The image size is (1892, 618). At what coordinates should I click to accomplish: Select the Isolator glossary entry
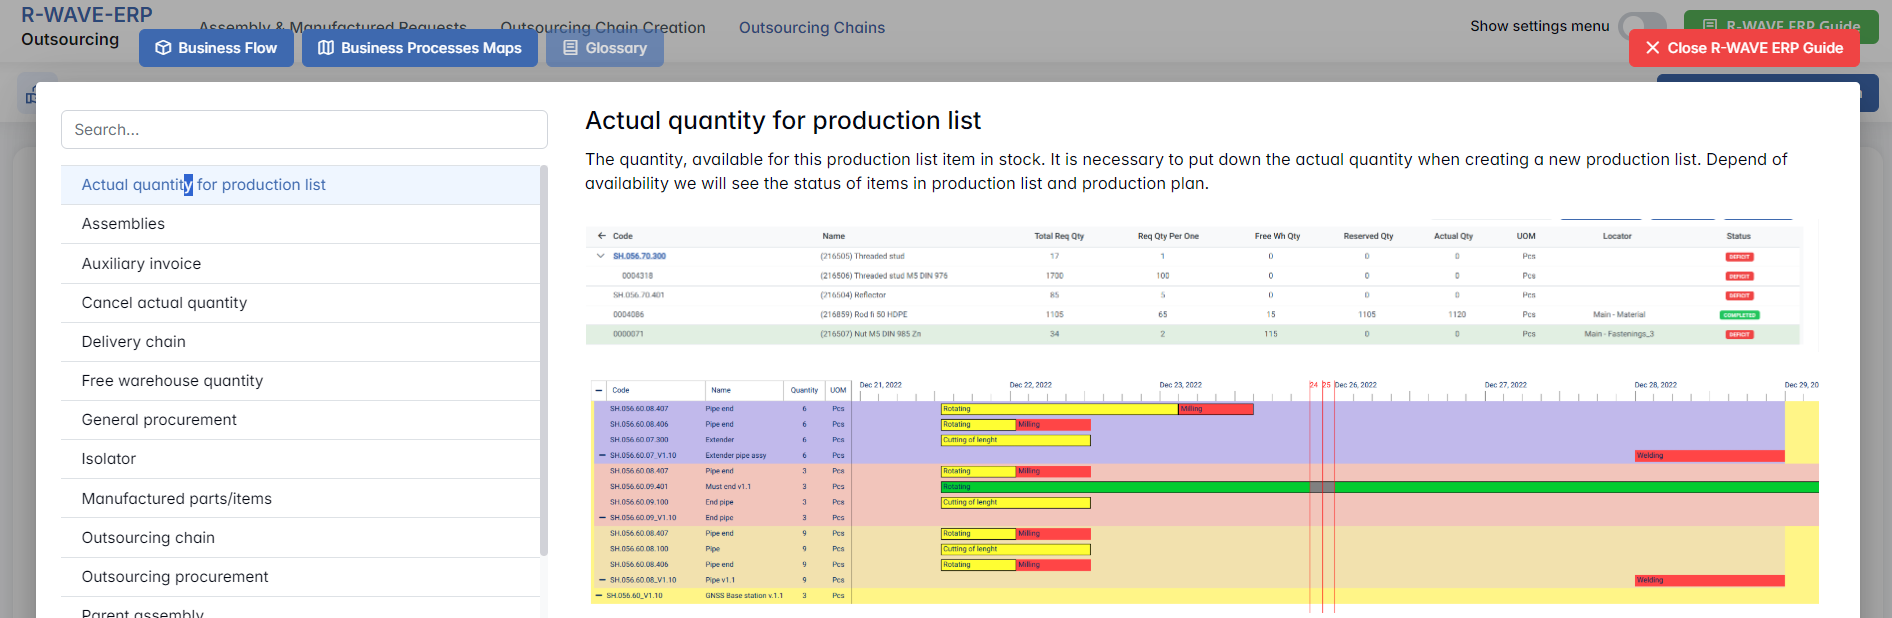click(109, 459)
